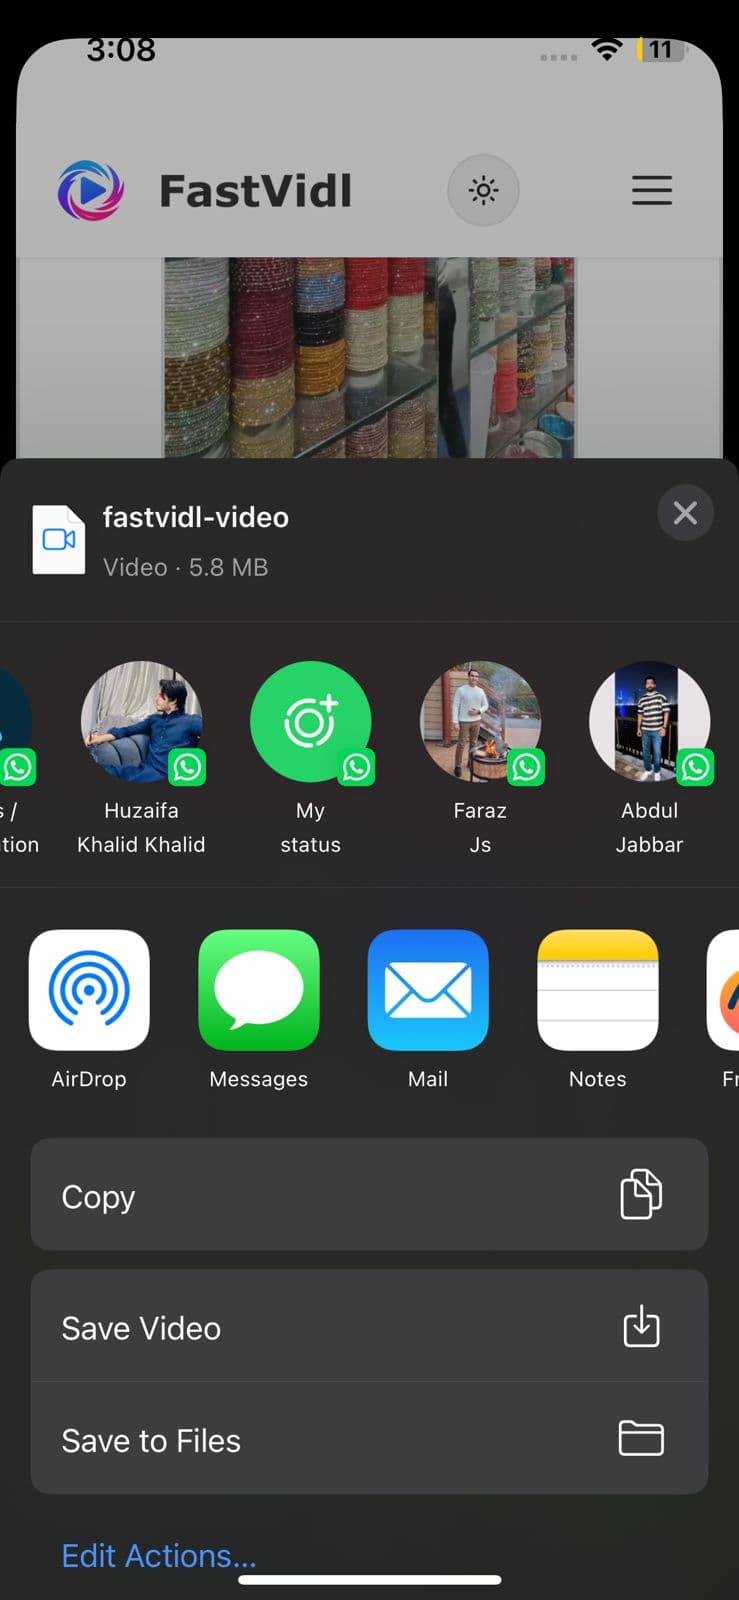Tap the Save to Files action

[x=369, y=1439]
